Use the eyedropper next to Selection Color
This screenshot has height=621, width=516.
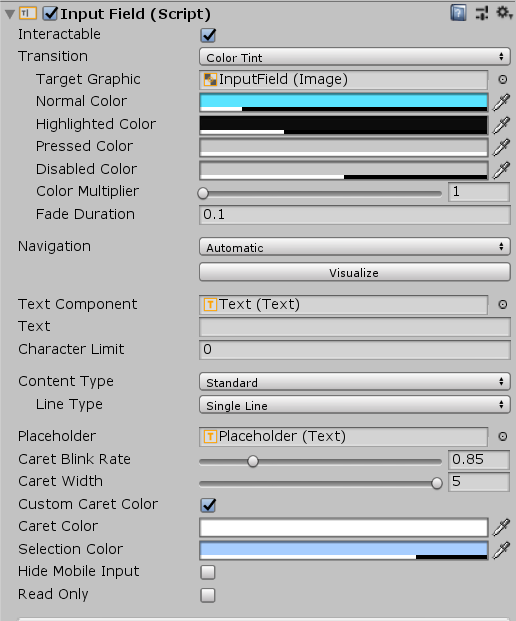pos(501,550)
